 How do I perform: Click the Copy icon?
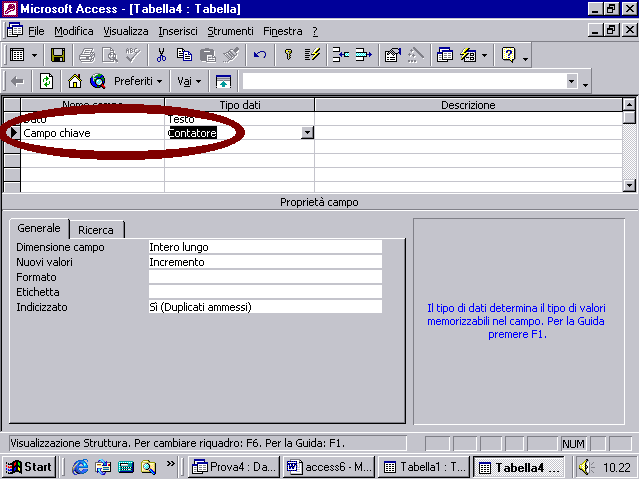(184, 55)
